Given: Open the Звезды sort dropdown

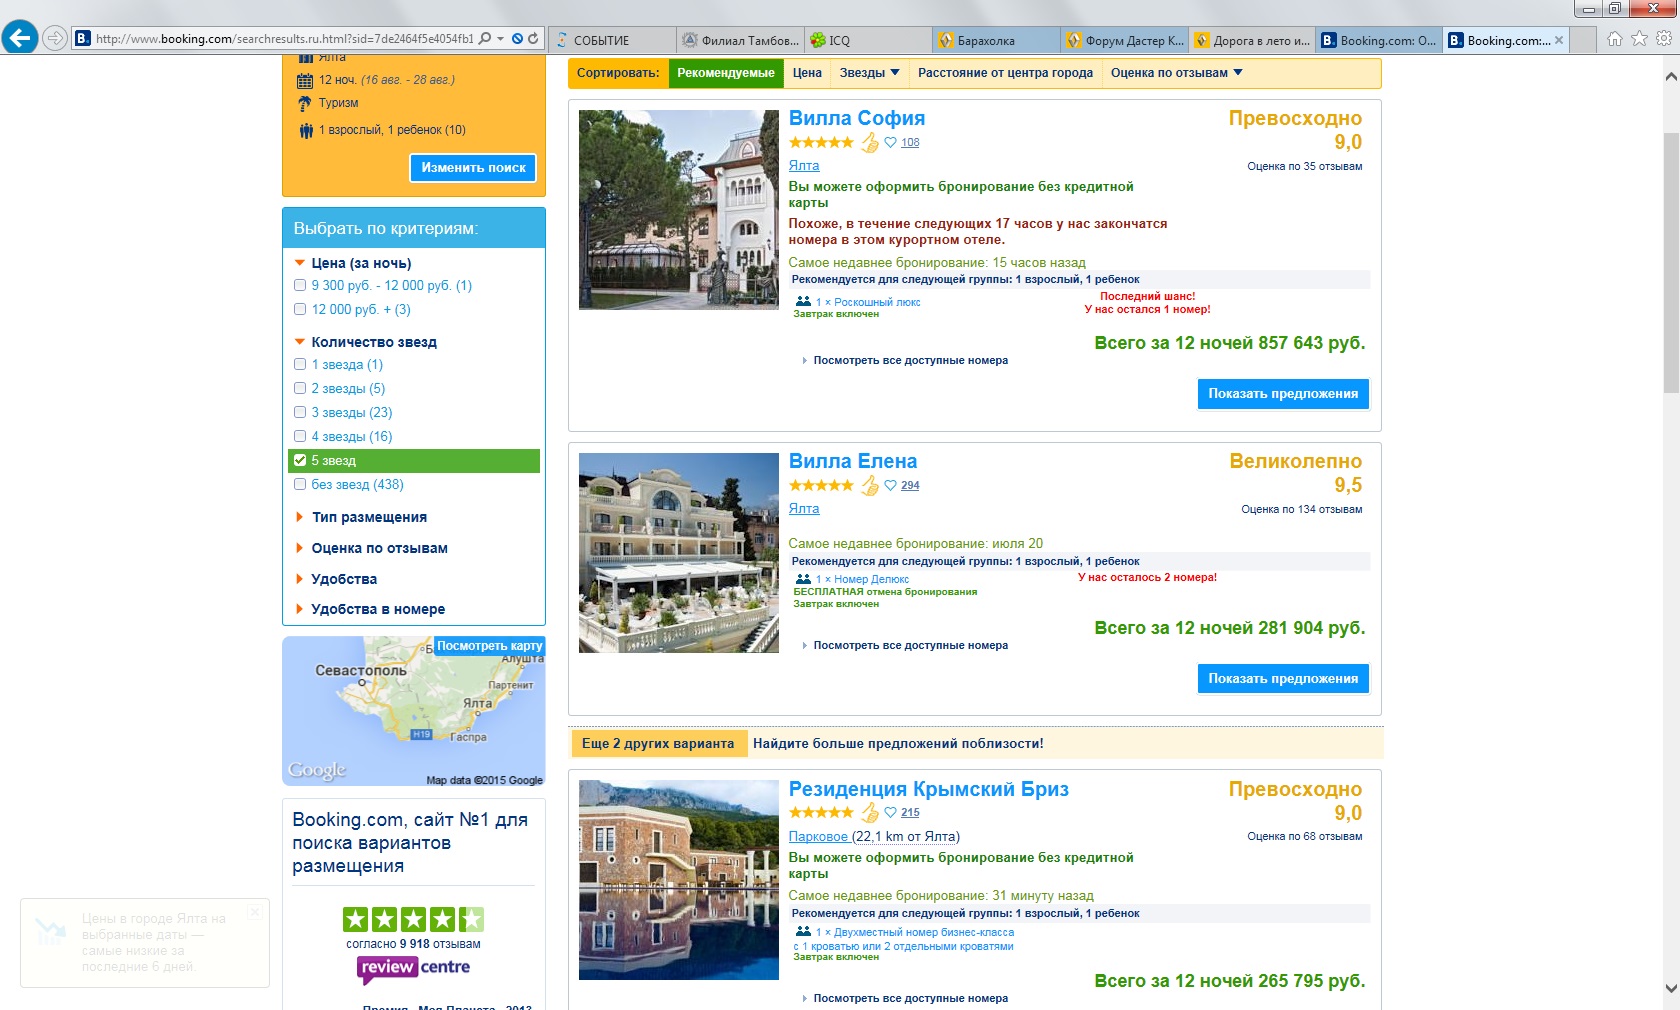Looking at the screenshot, I should tap(869, 73).
